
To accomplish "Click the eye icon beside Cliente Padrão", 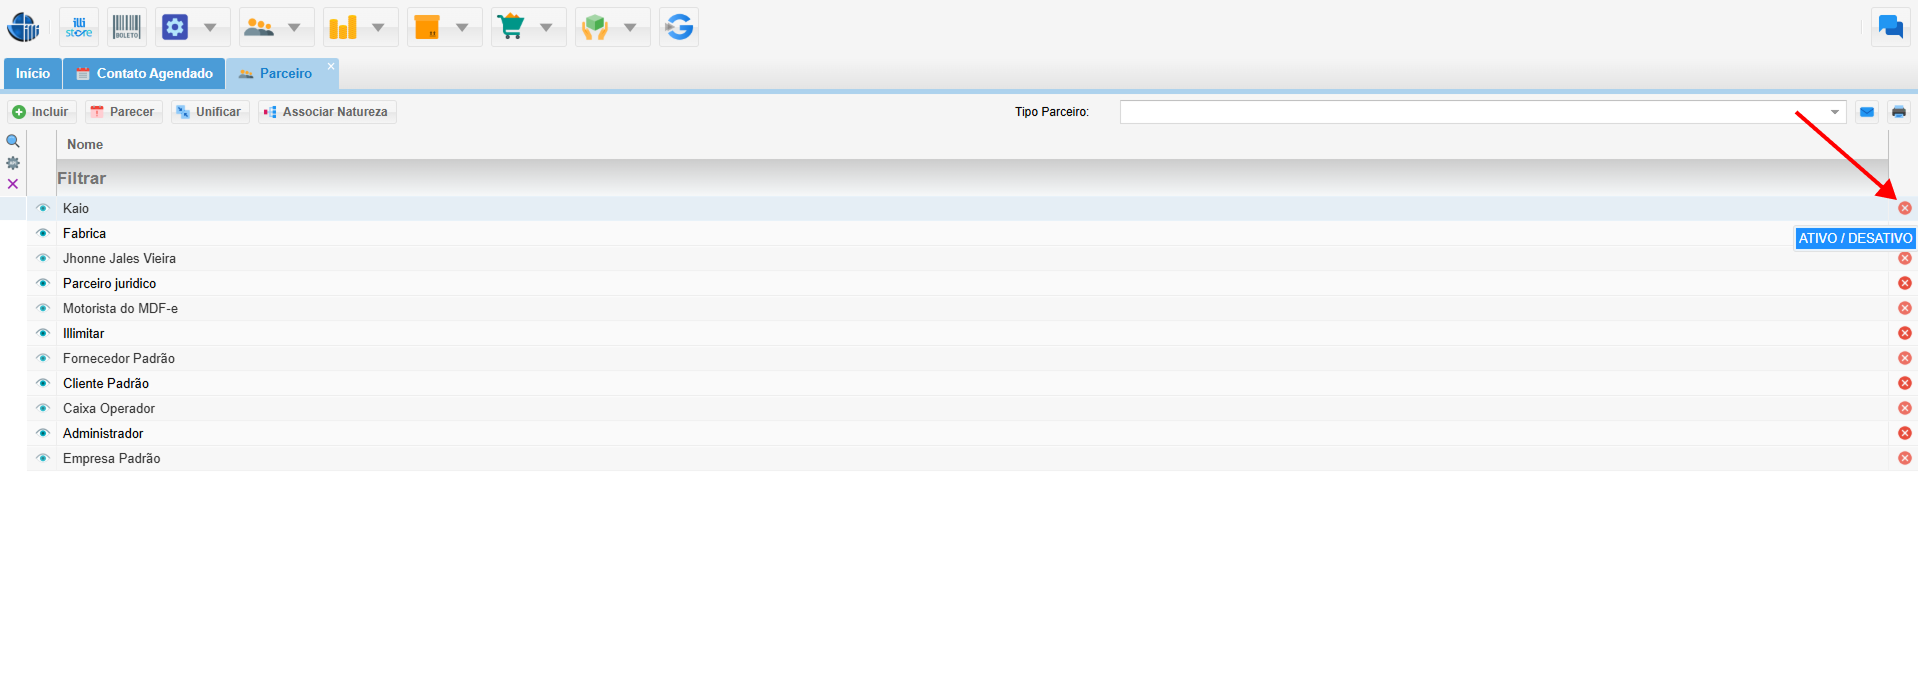I will click(x=43, y=383).
